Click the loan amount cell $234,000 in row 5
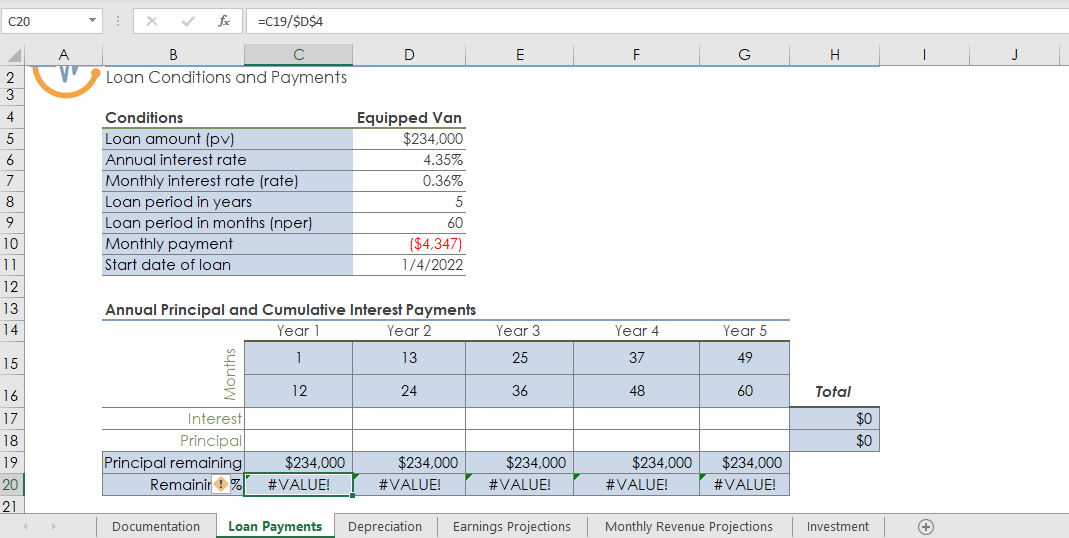 point(409,139)
